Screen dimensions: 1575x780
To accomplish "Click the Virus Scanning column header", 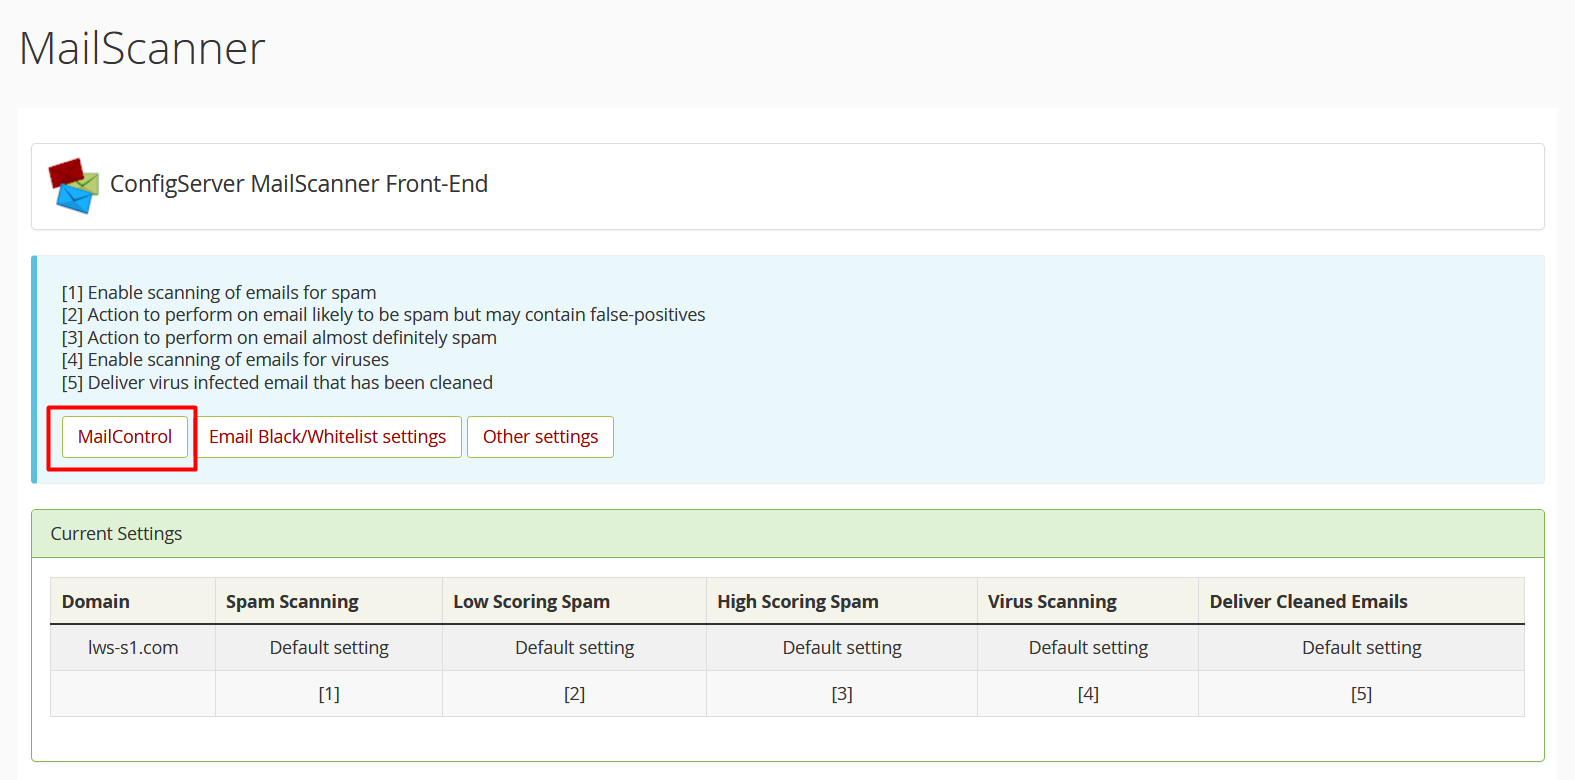I will tap(1052, 601).
